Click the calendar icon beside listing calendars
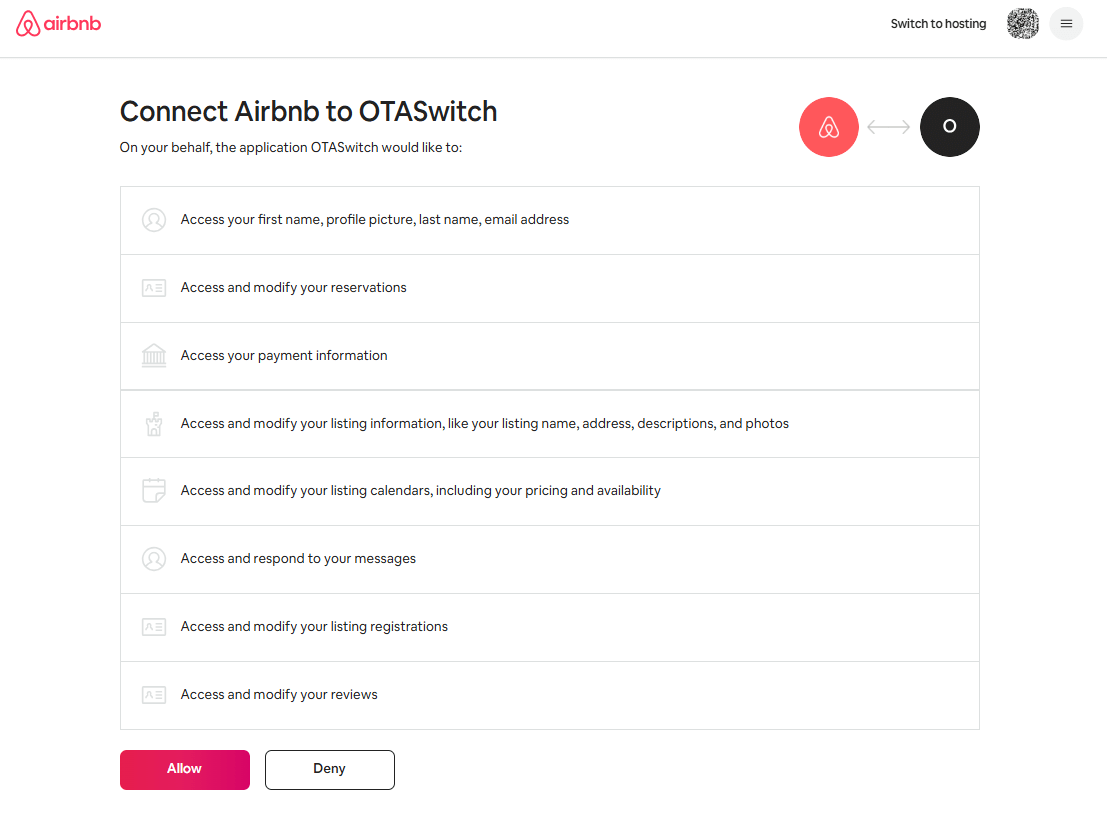 click(154, 491)
